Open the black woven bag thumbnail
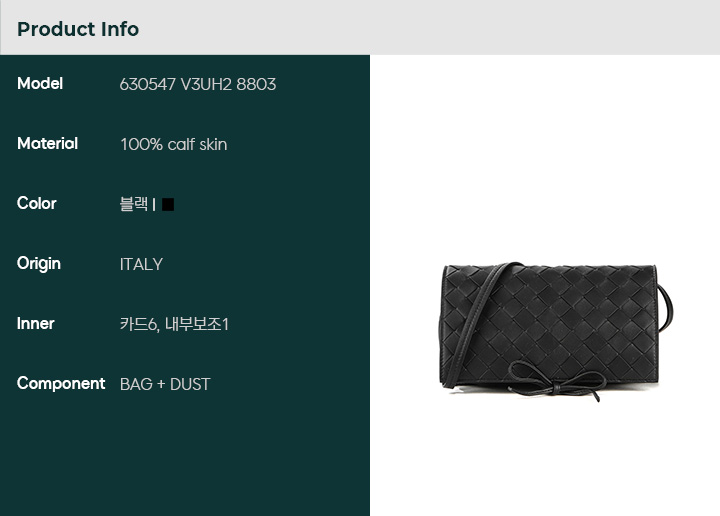720x516 pixels. (556, 331)
